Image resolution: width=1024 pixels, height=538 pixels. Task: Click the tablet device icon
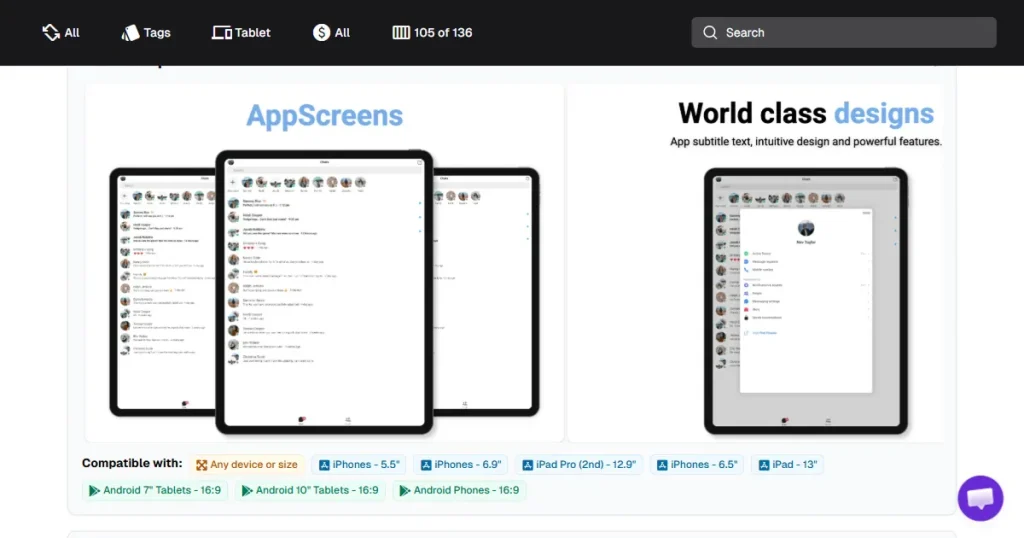[x=222, y=33]
